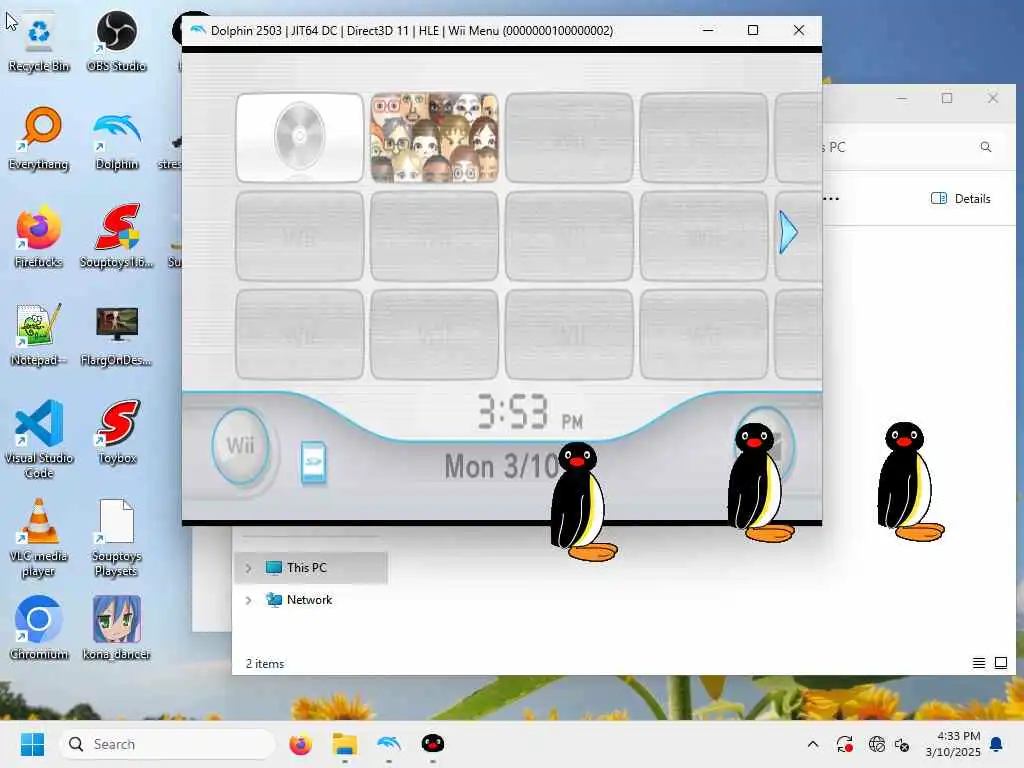This screenshot has height=768, width=1024.
Task: Open the Chromium desktop icon
Action: pos(39,628)
